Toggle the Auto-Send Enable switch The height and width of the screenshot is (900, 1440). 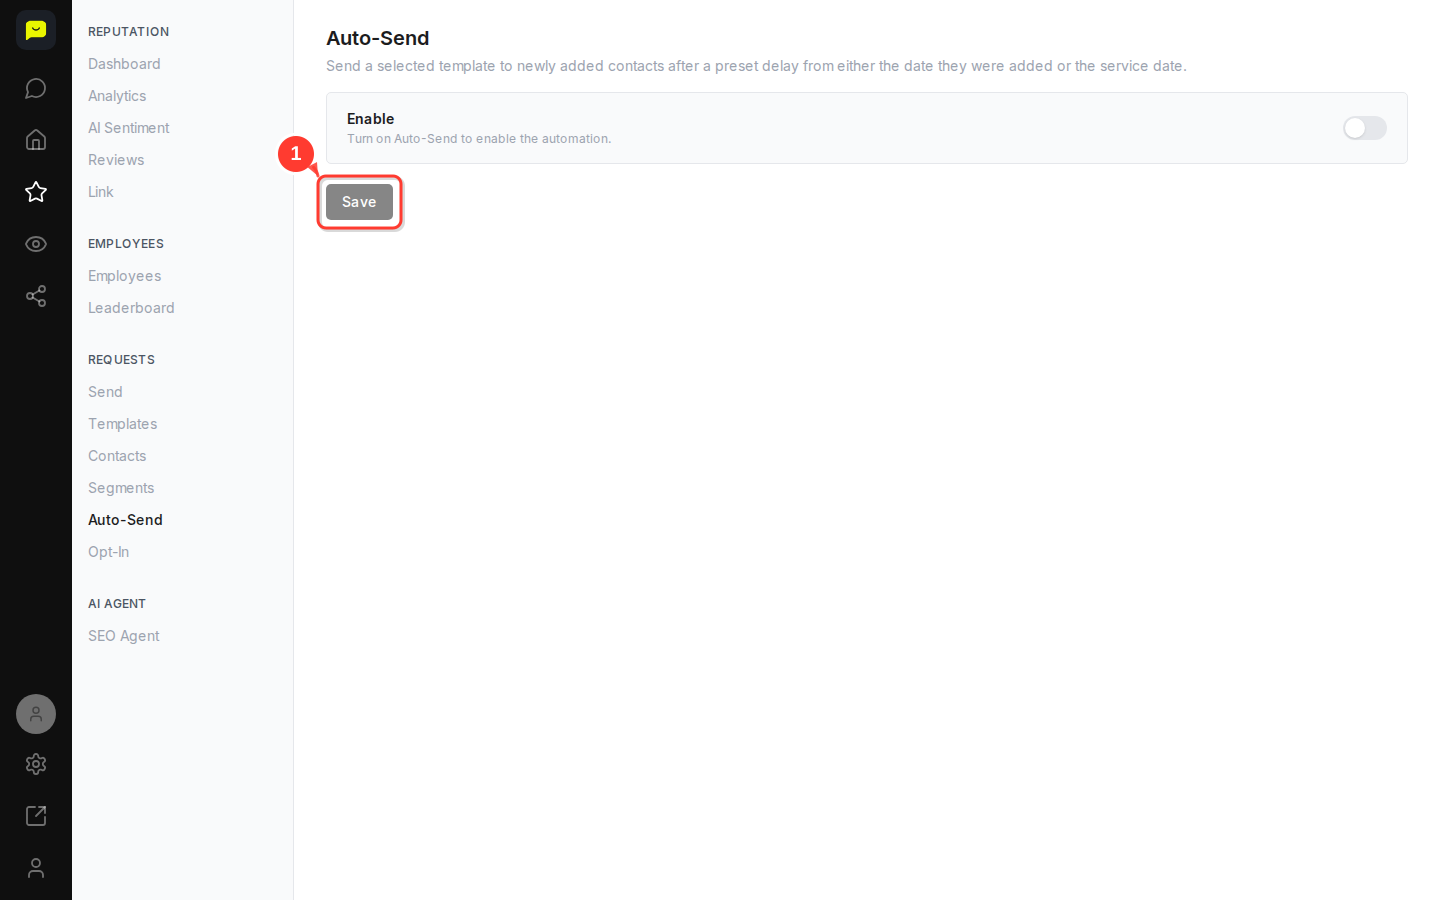pos(1365,128)
